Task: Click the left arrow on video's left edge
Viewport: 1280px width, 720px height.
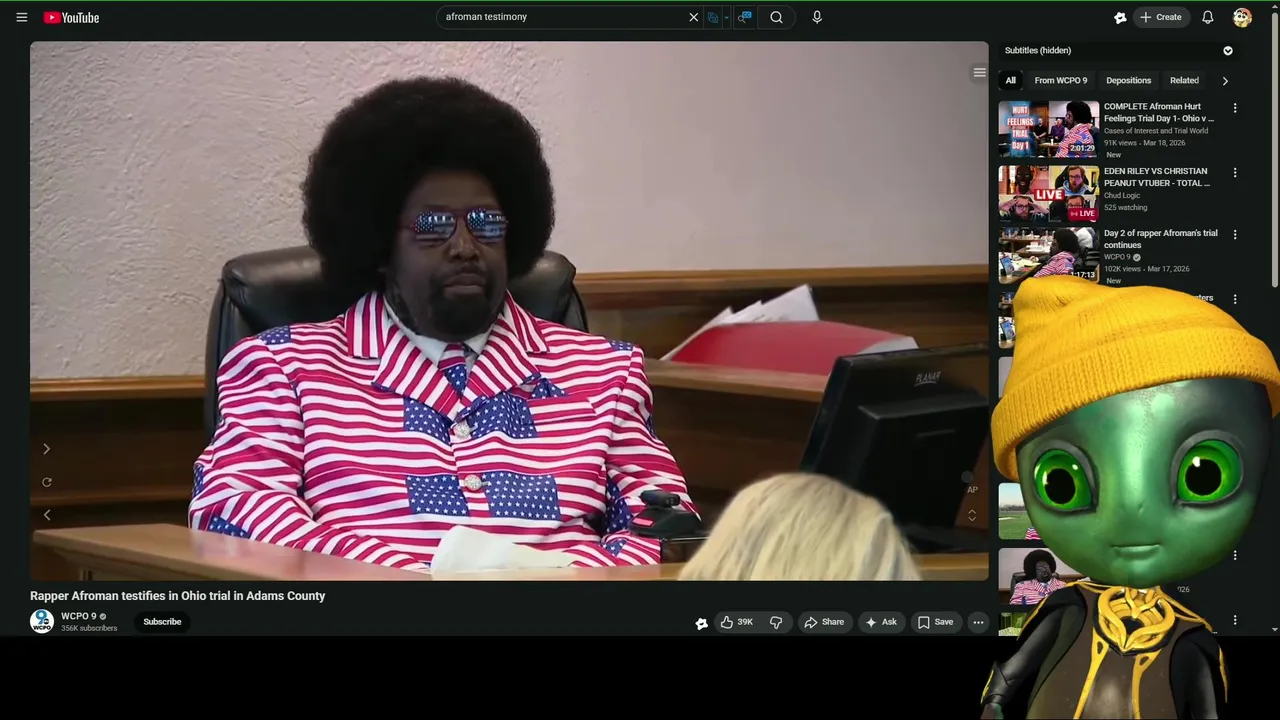Action: tap(46, 515)
